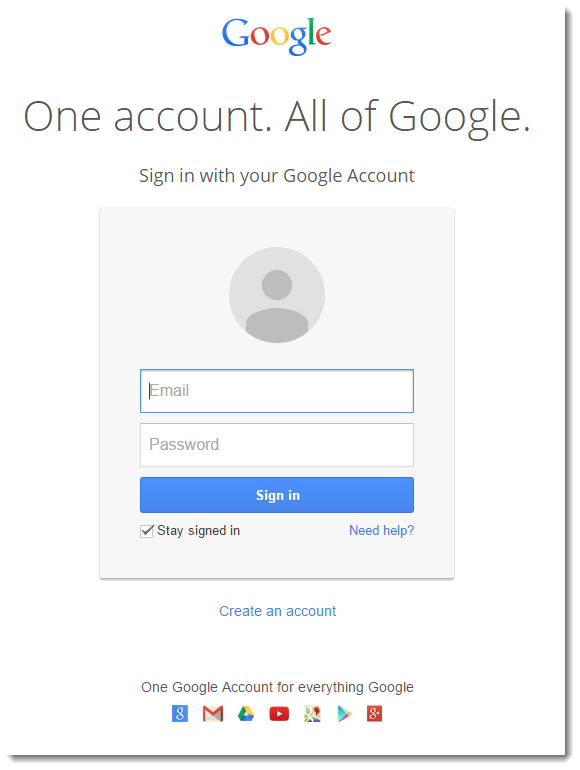
Task: Click the blue Google Search icon
Action: [x=180, y=714]
